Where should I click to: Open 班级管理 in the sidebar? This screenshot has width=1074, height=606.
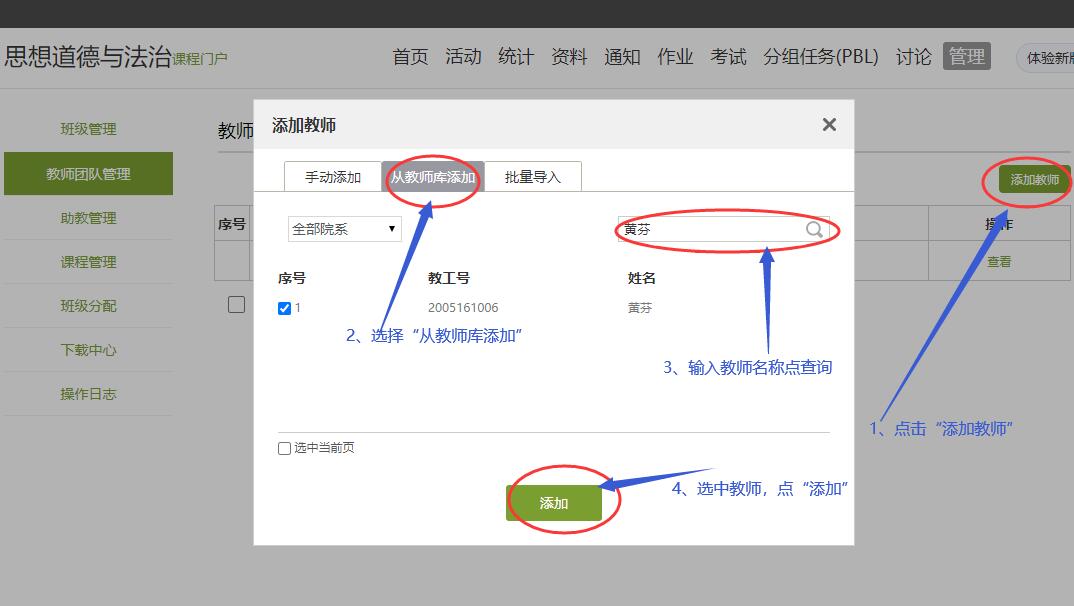pos(88,129)
